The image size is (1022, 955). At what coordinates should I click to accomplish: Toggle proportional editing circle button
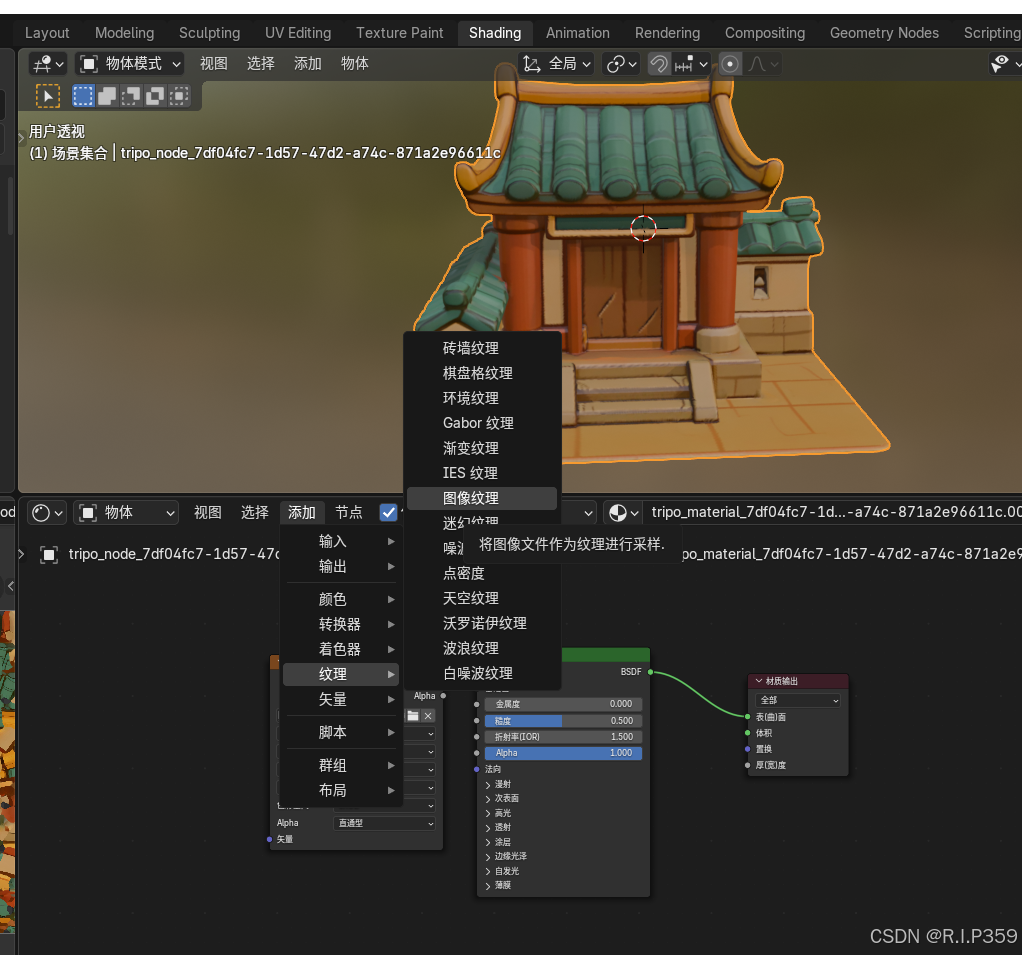click(730, 64)
